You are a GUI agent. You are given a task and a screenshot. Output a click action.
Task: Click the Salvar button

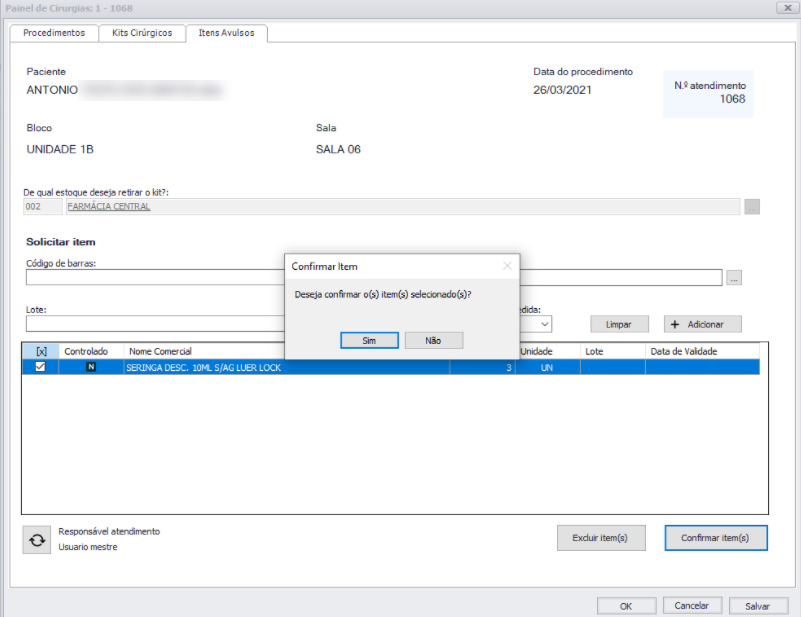pos(758,606)
